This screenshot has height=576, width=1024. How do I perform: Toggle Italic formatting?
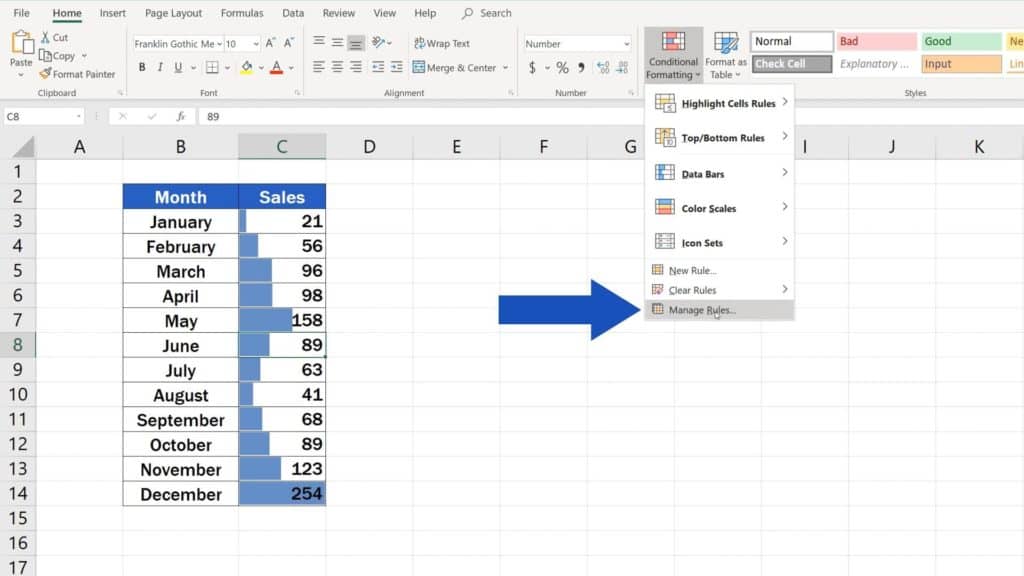pos(159,68)
